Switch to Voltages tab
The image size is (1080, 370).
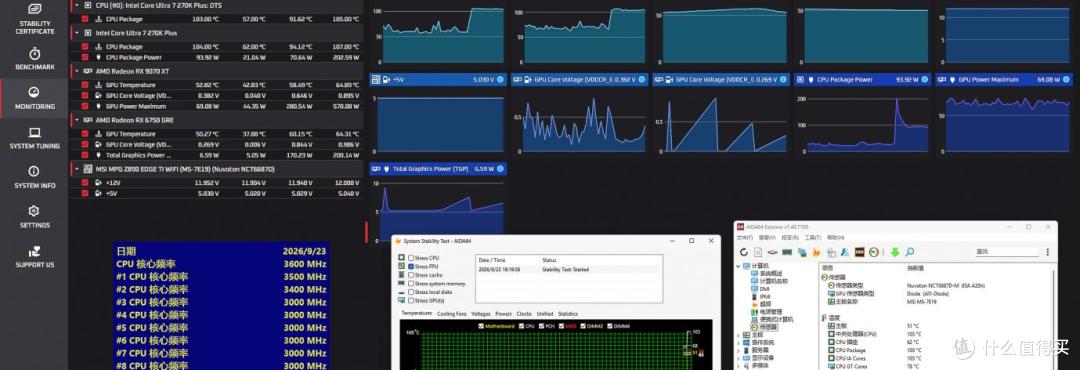point(481,314)
